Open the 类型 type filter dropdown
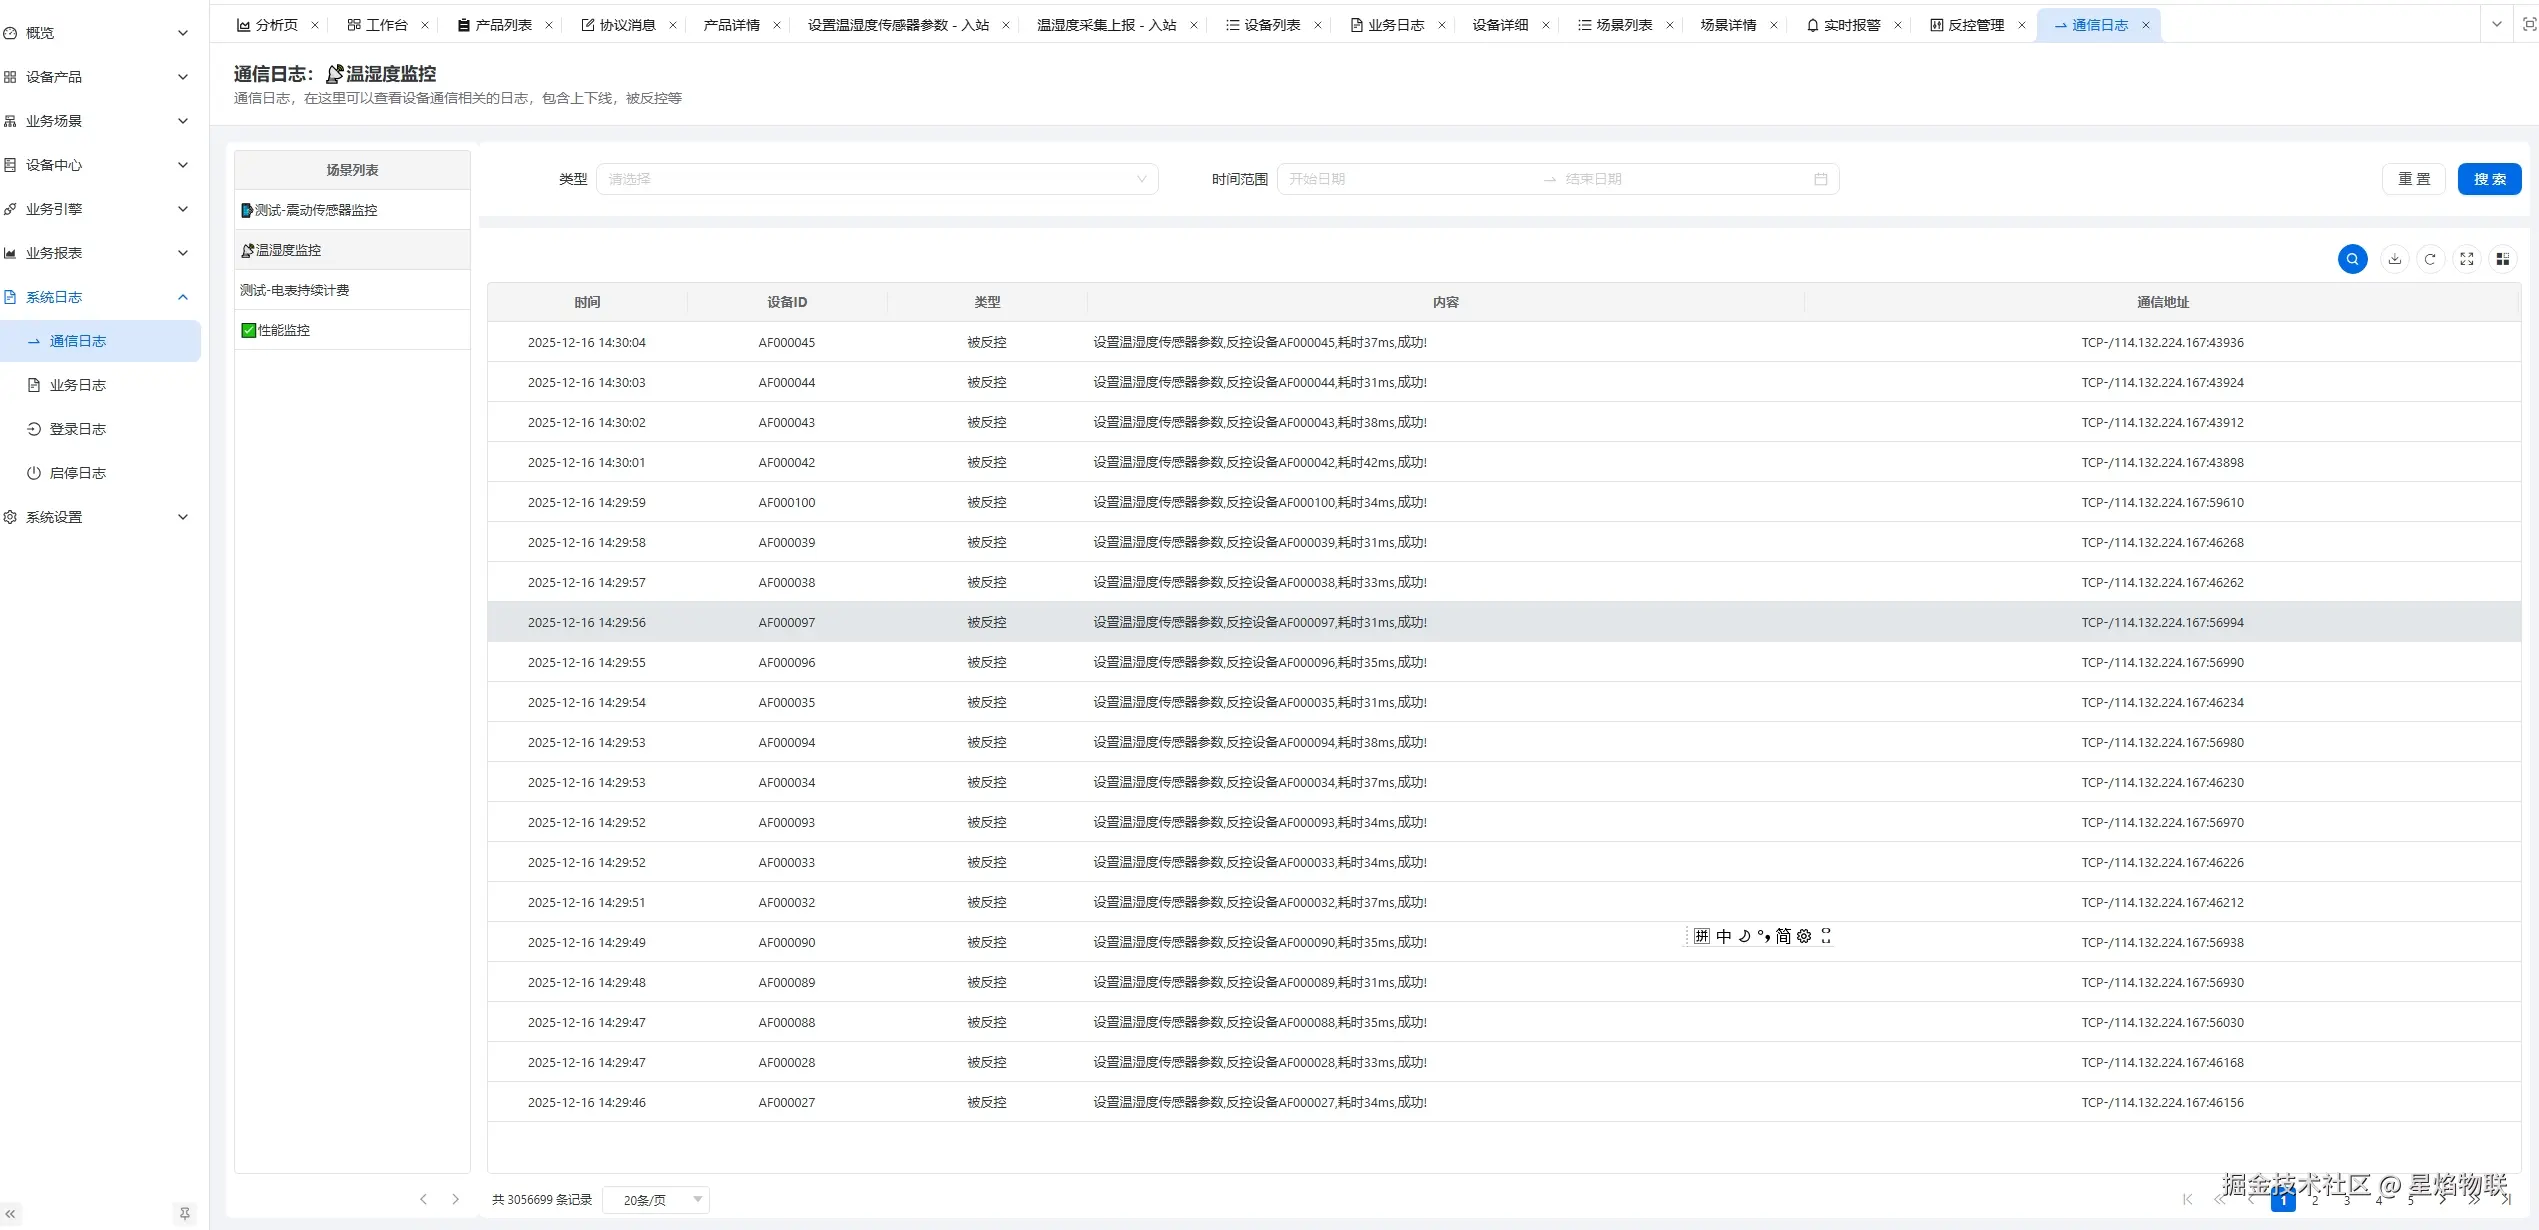Viewport: 2539px width, 1230px height. pos(876,178)
